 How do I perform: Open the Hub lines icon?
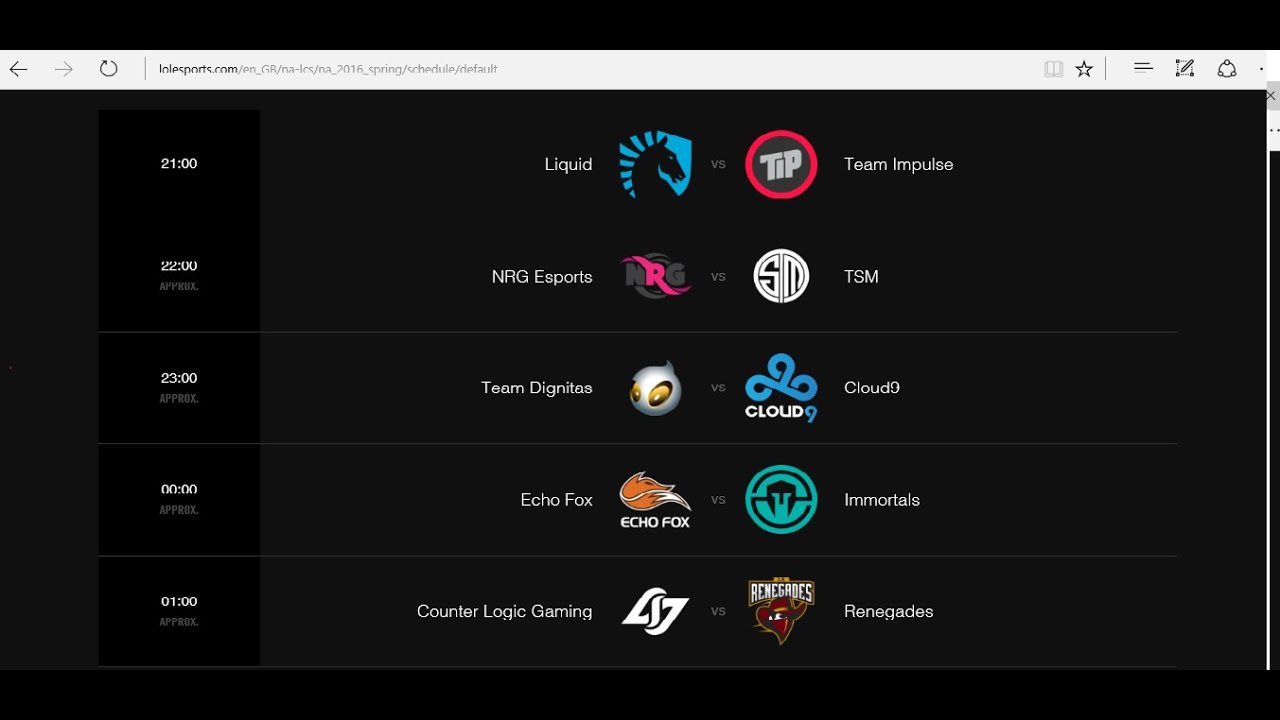1143,68
